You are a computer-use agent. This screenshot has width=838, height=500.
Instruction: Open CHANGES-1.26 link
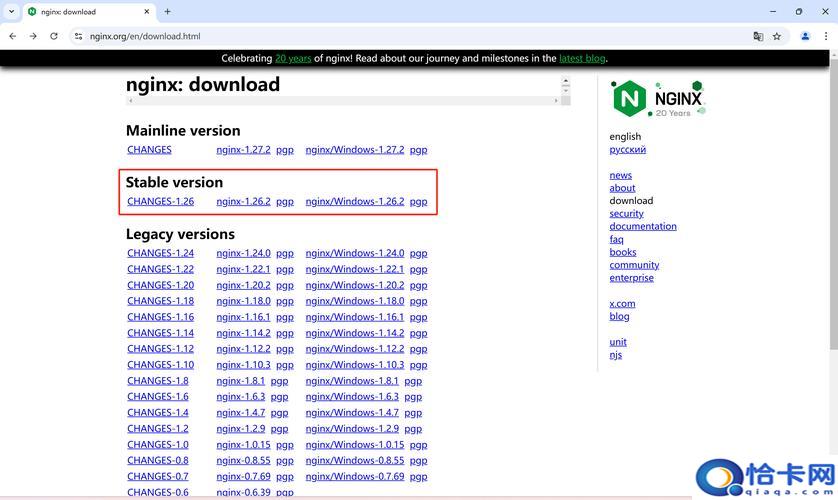160,201
